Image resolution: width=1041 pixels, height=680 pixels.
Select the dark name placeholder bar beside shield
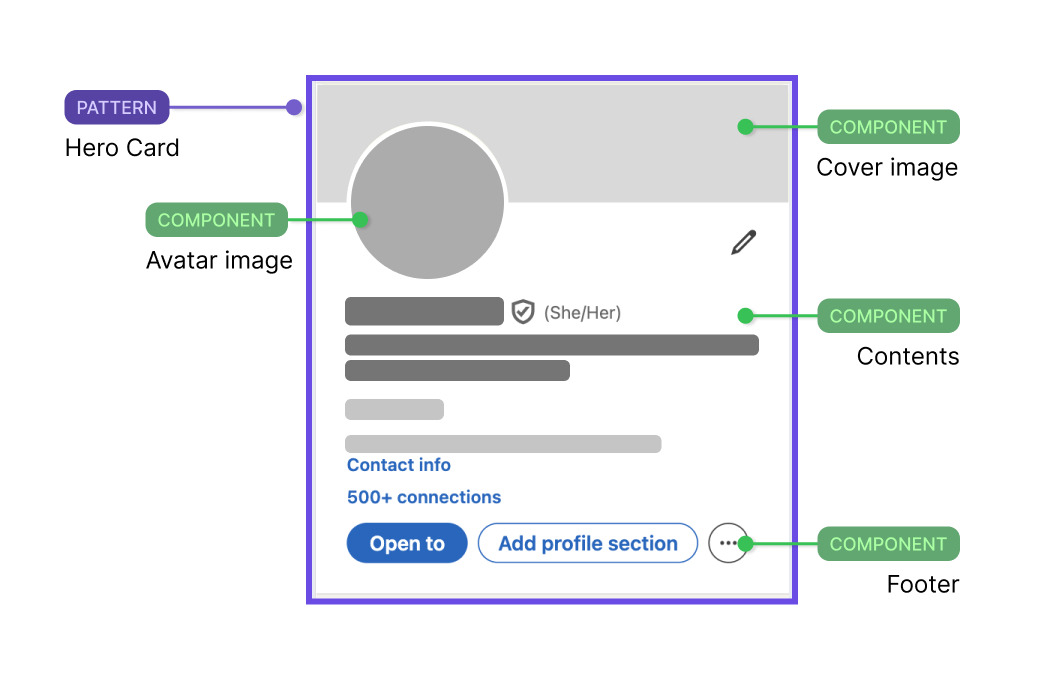click(424, 311)
